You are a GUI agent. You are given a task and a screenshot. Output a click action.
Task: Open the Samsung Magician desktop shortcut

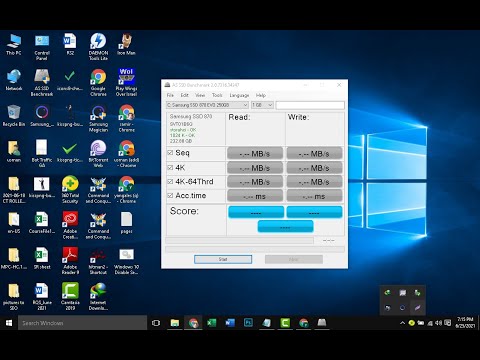[x=98, y=118]
